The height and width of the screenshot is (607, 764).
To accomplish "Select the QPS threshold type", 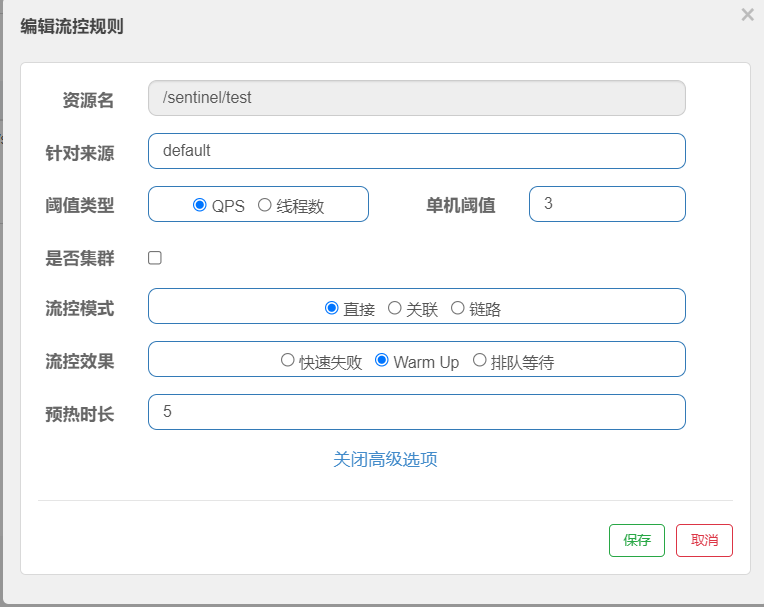I will pos(200,205).
